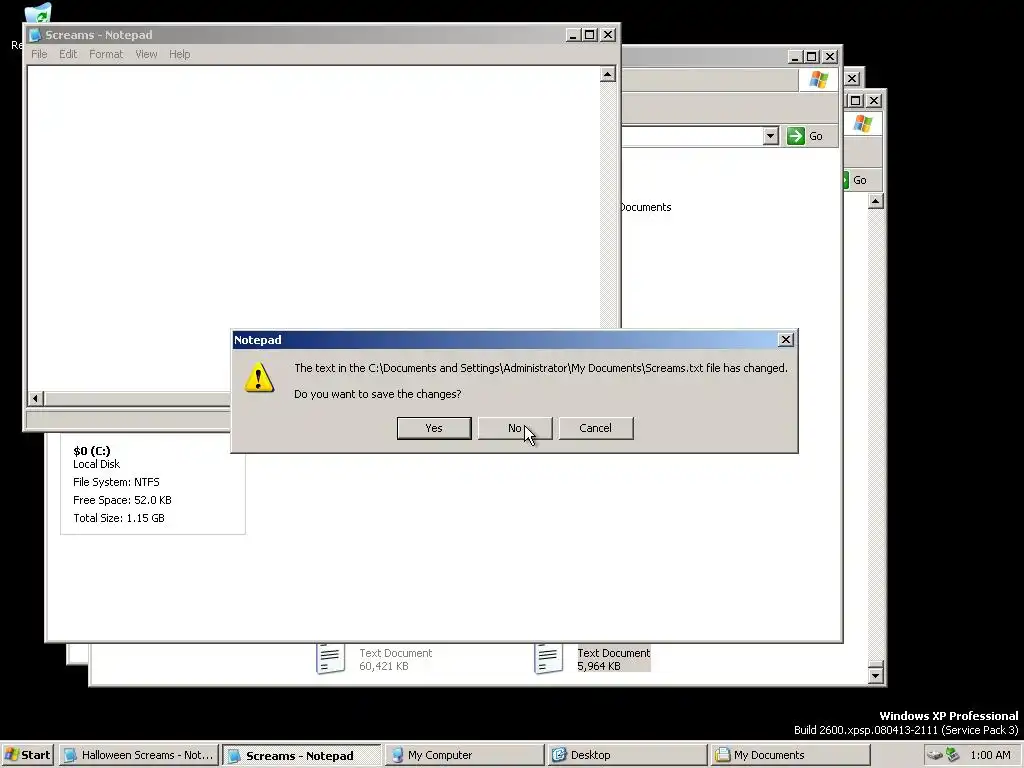Image resolution: width=1024 pixels, height=768 pixels.
Task: Open the View menu in Screams Notepad
Action: 146,54
